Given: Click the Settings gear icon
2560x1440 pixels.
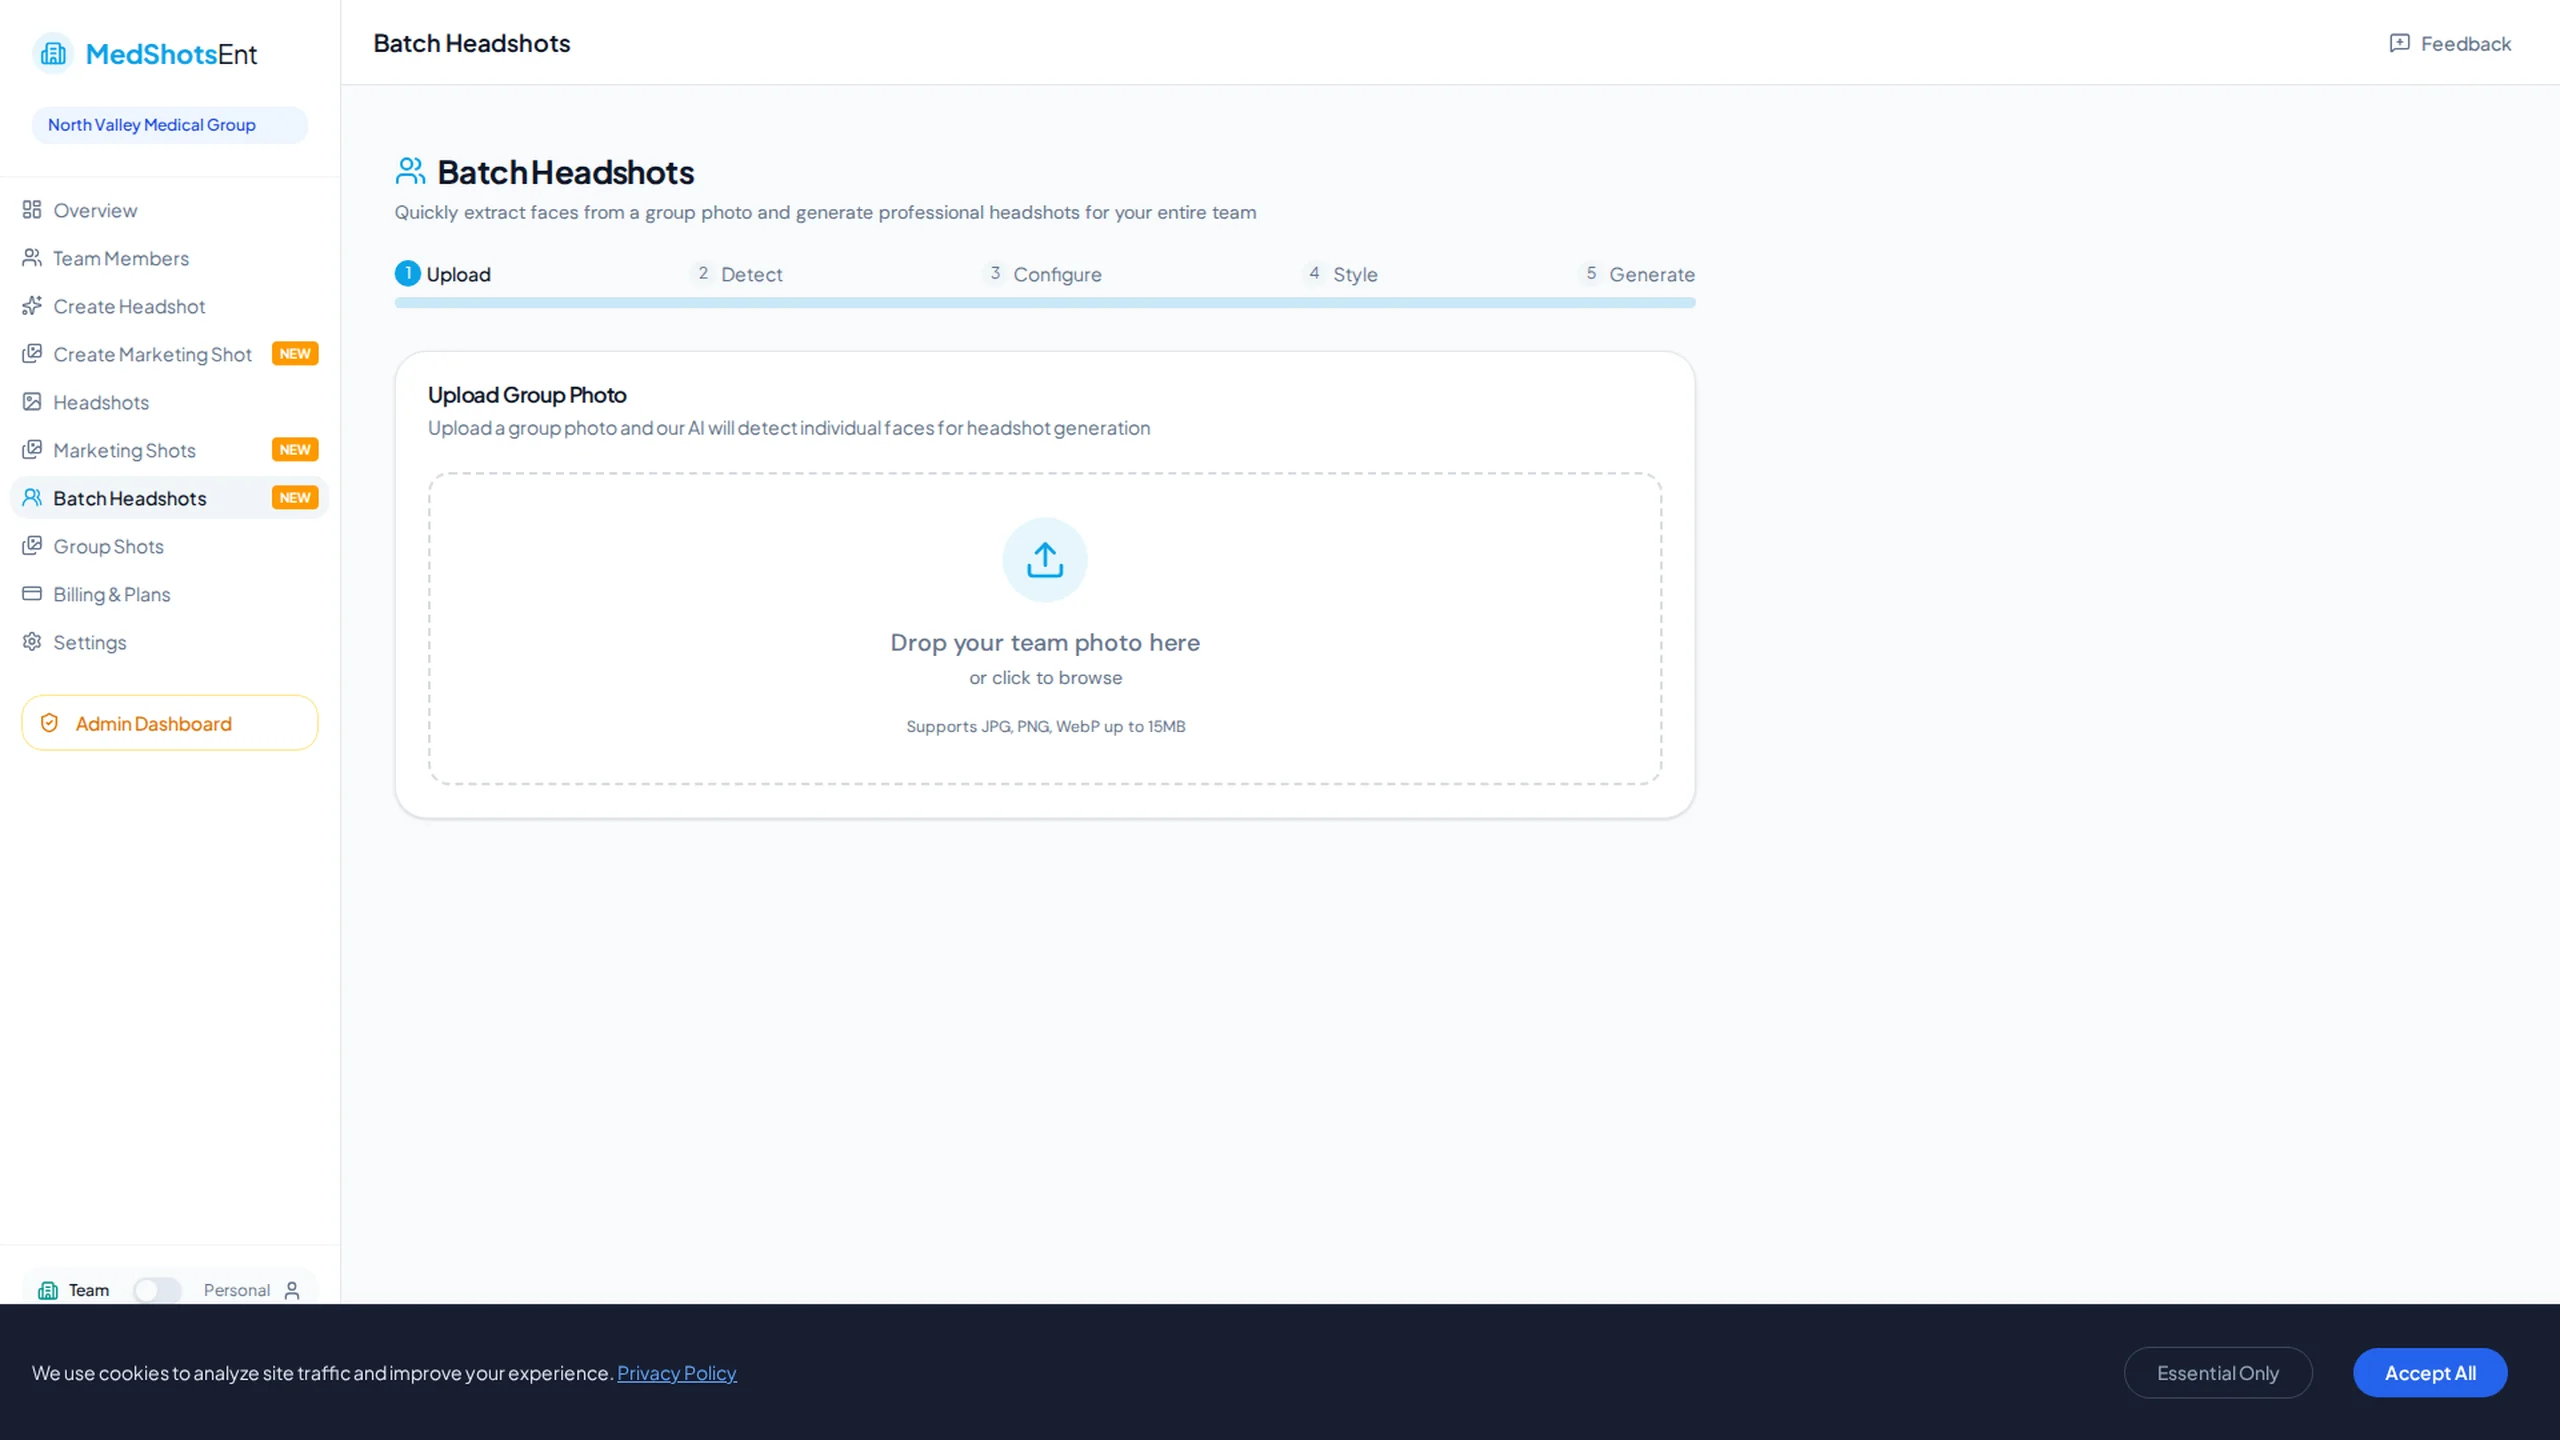Looking at the screenshot, I should click(x=32, y=642).
